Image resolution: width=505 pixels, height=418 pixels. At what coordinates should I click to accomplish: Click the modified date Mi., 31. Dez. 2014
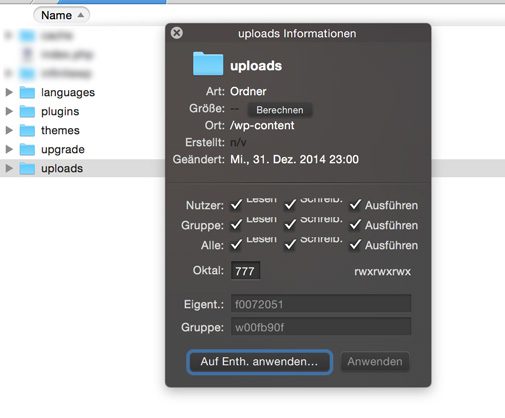[294, 159]
